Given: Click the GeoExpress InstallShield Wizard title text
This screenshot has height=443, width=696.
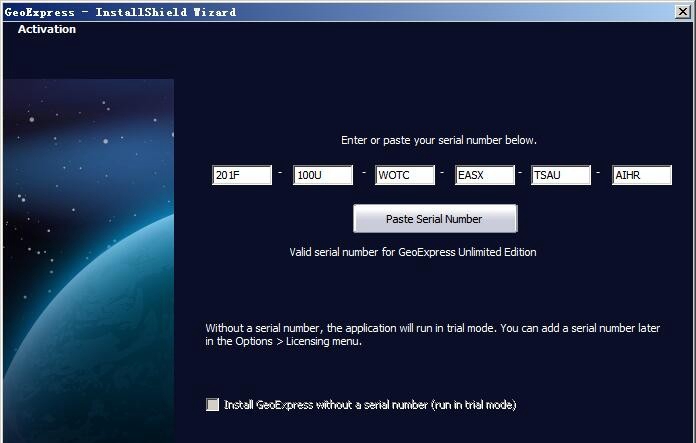Looking at the screenshot, I should (x=120, y=12).
